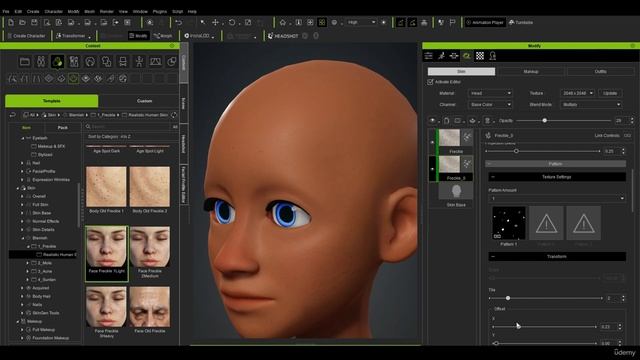Open the Stage backdrop category icon

(155, 62)
